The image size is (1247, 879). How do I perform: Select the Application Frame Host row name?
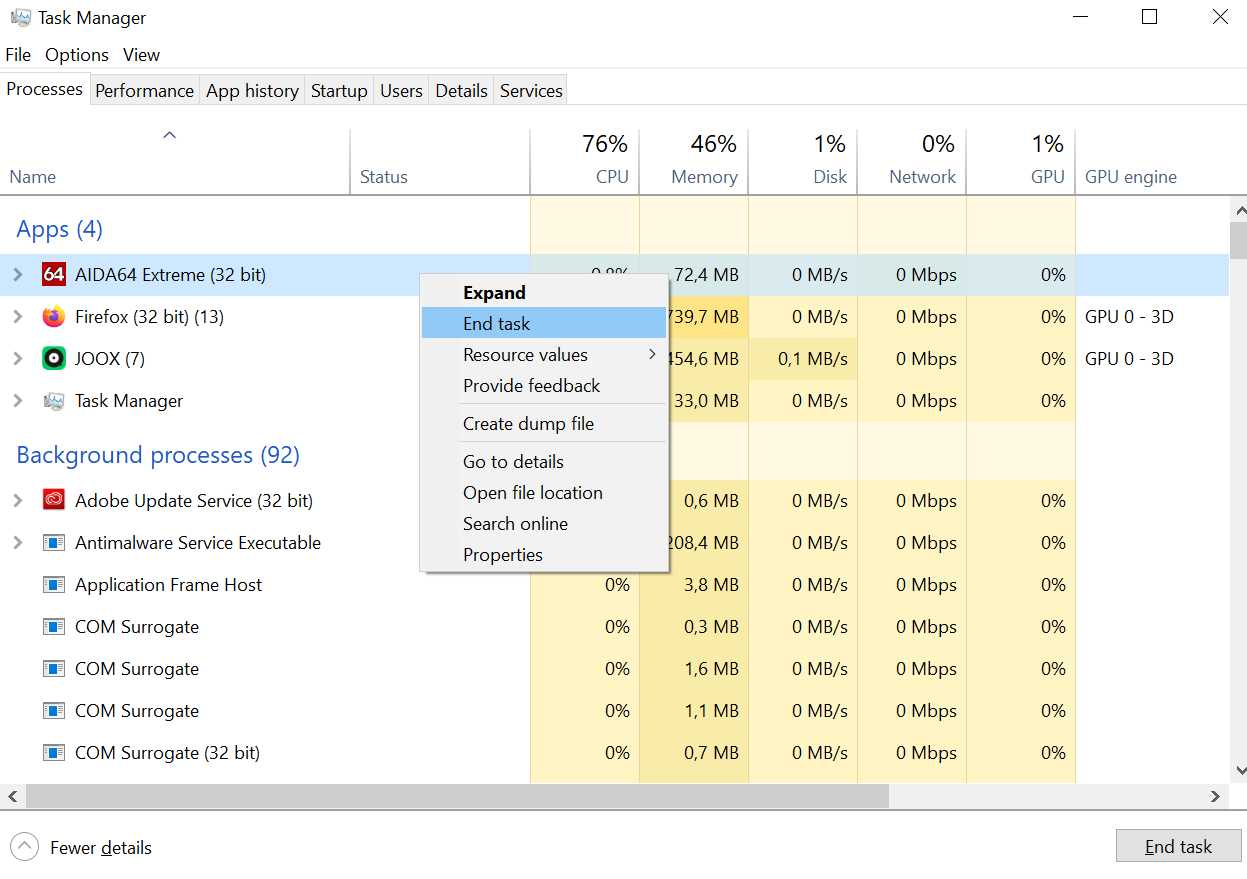[x=168, y=585]
